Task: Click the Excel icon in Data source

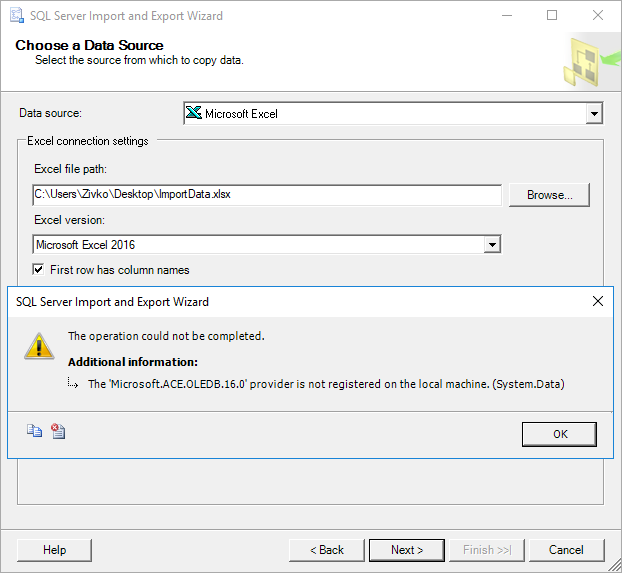Action: [x=194, y=113]
